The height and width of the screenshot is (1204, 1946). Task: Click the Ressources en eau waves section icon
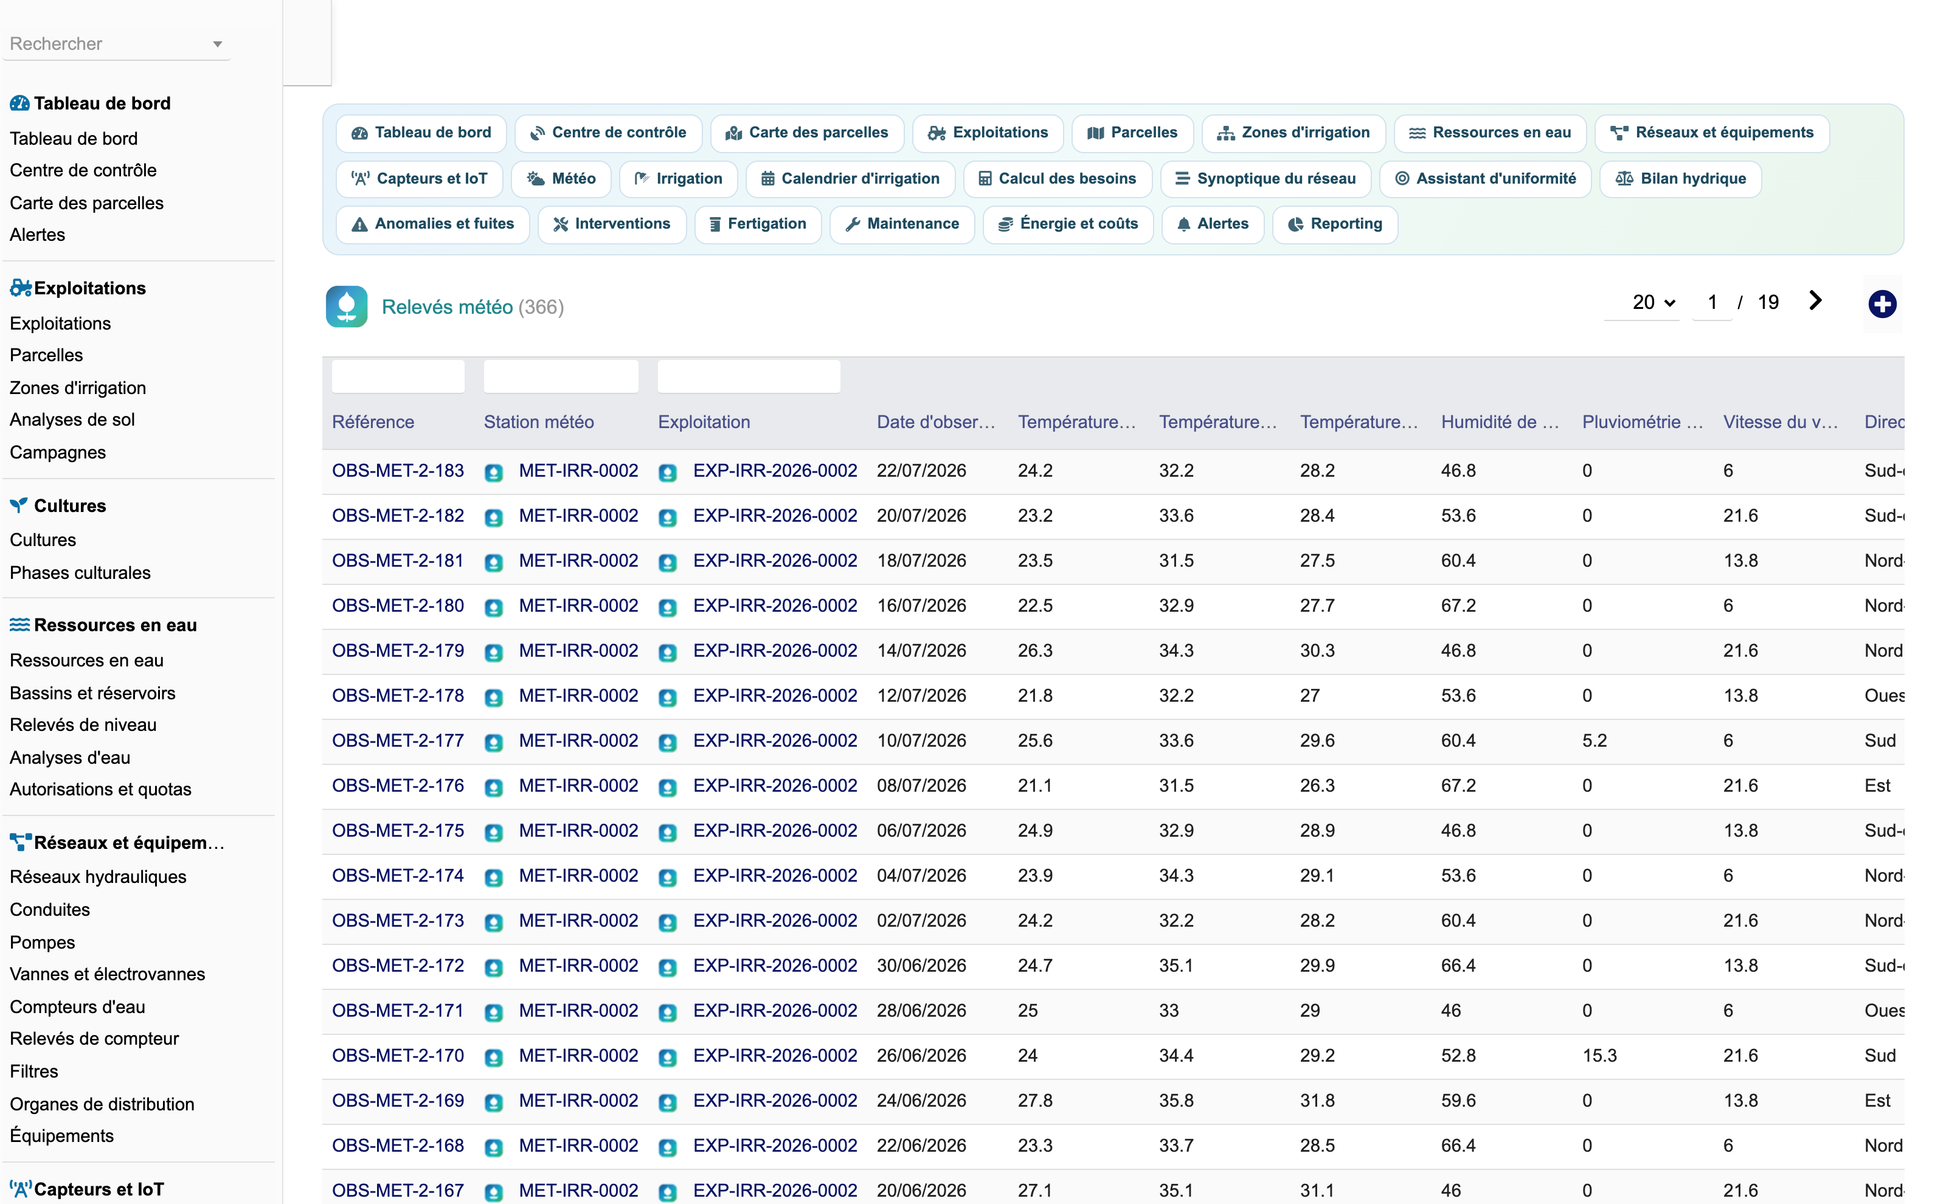(19, 625)
